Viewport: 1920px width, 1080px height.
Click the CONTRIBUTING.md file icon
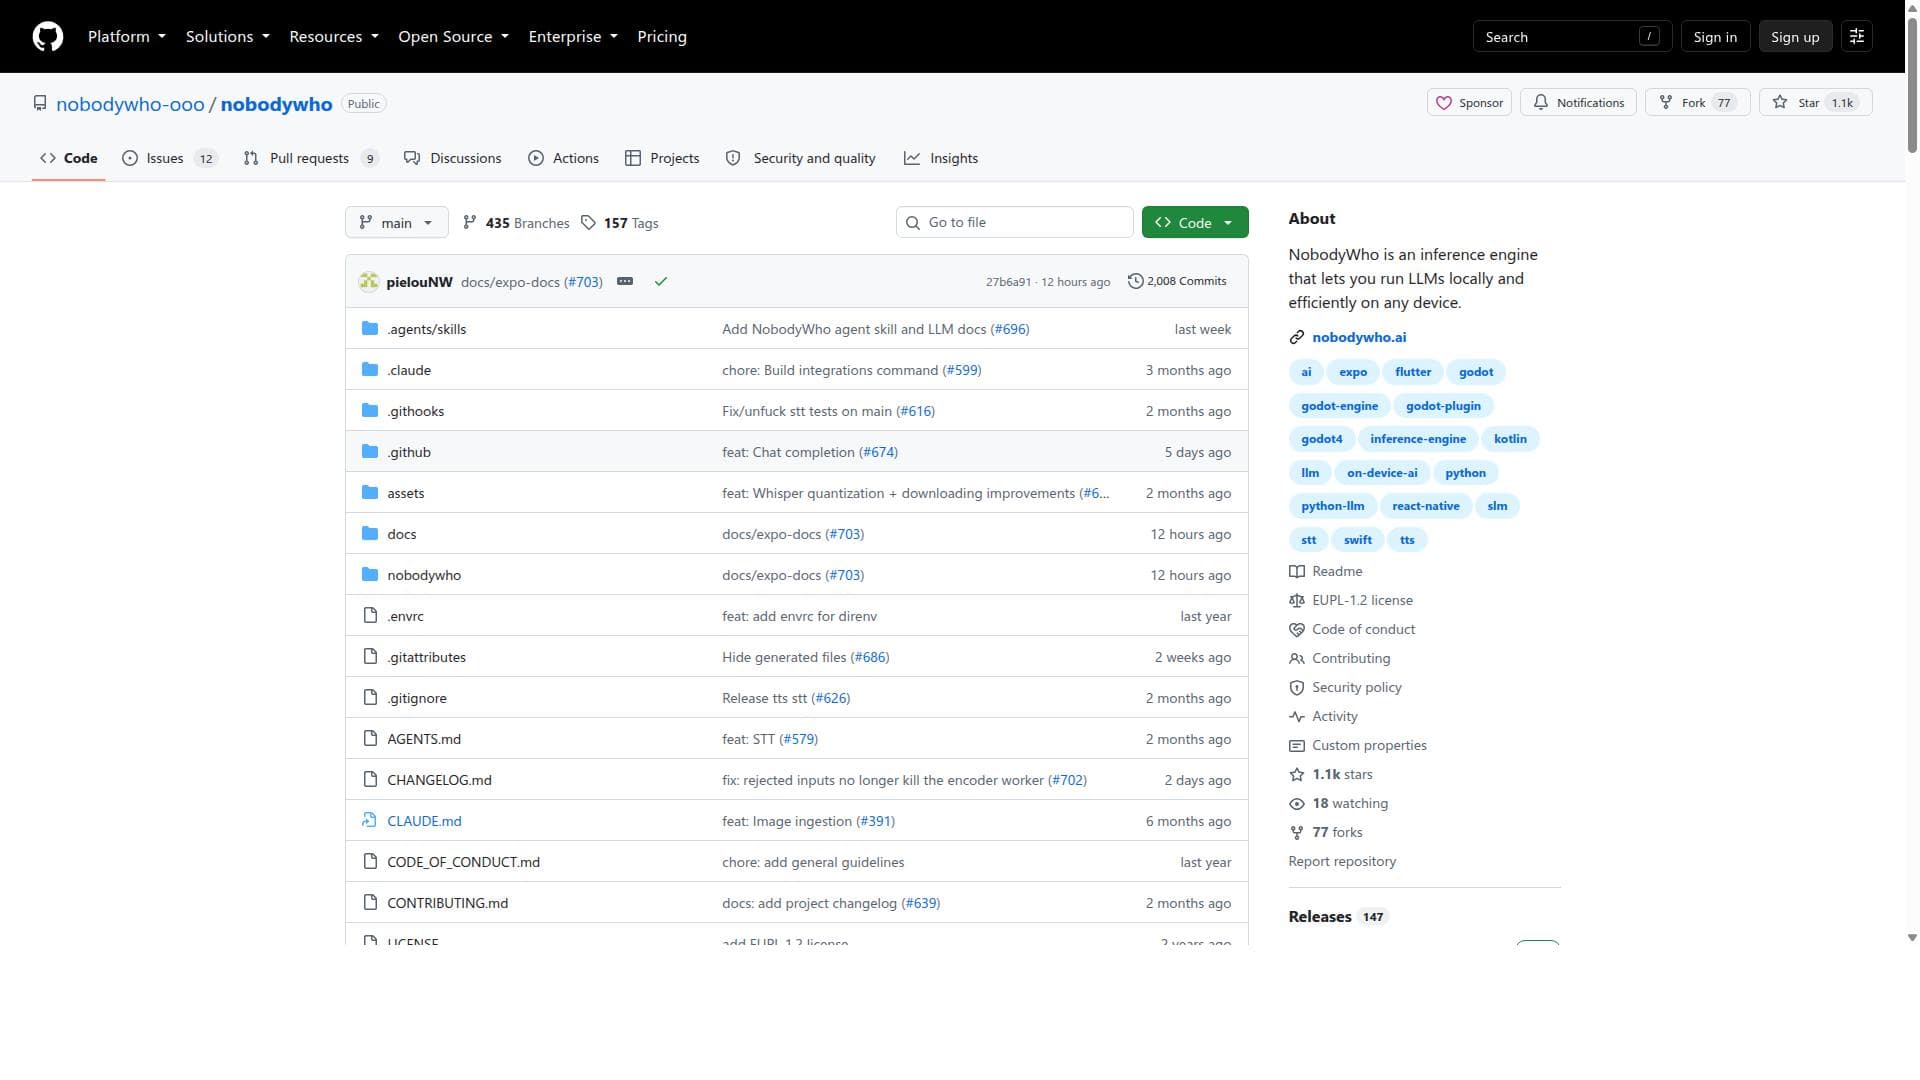coord(370,903)
